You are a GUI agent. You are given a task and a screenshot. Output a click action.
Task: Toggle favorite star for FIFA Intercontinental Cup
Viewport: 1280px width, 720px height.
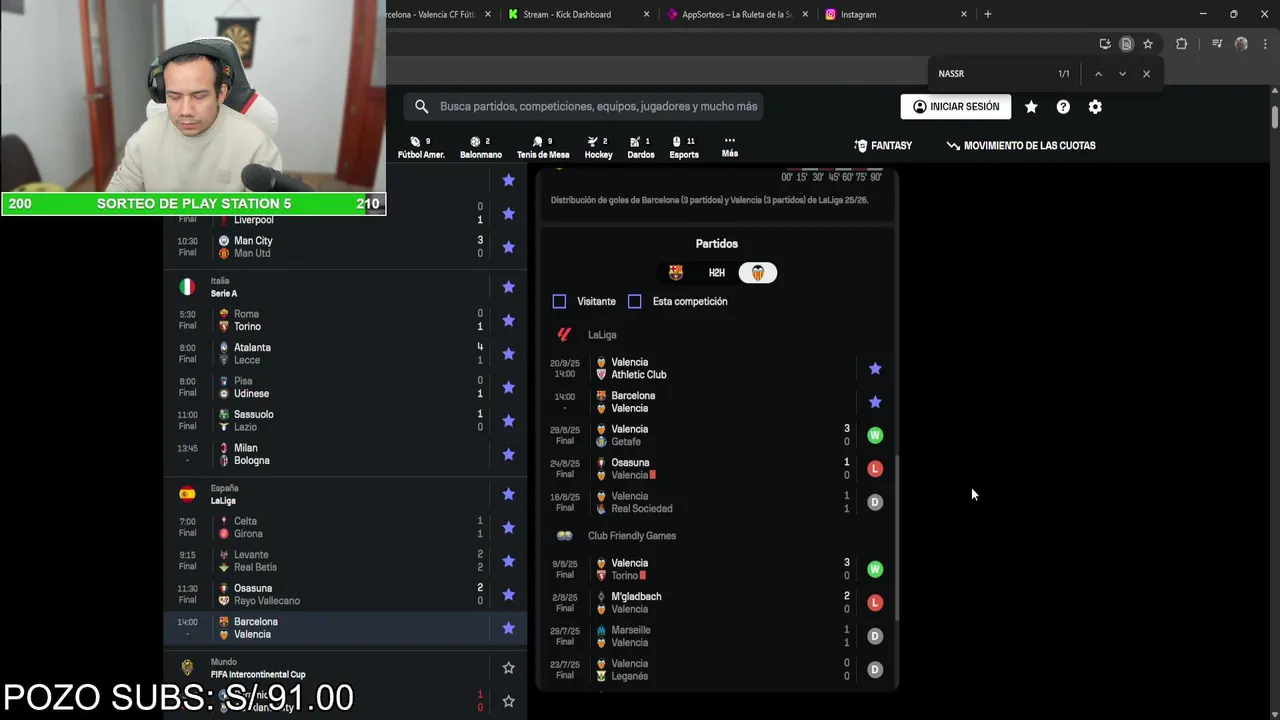[x=508, y=668]
